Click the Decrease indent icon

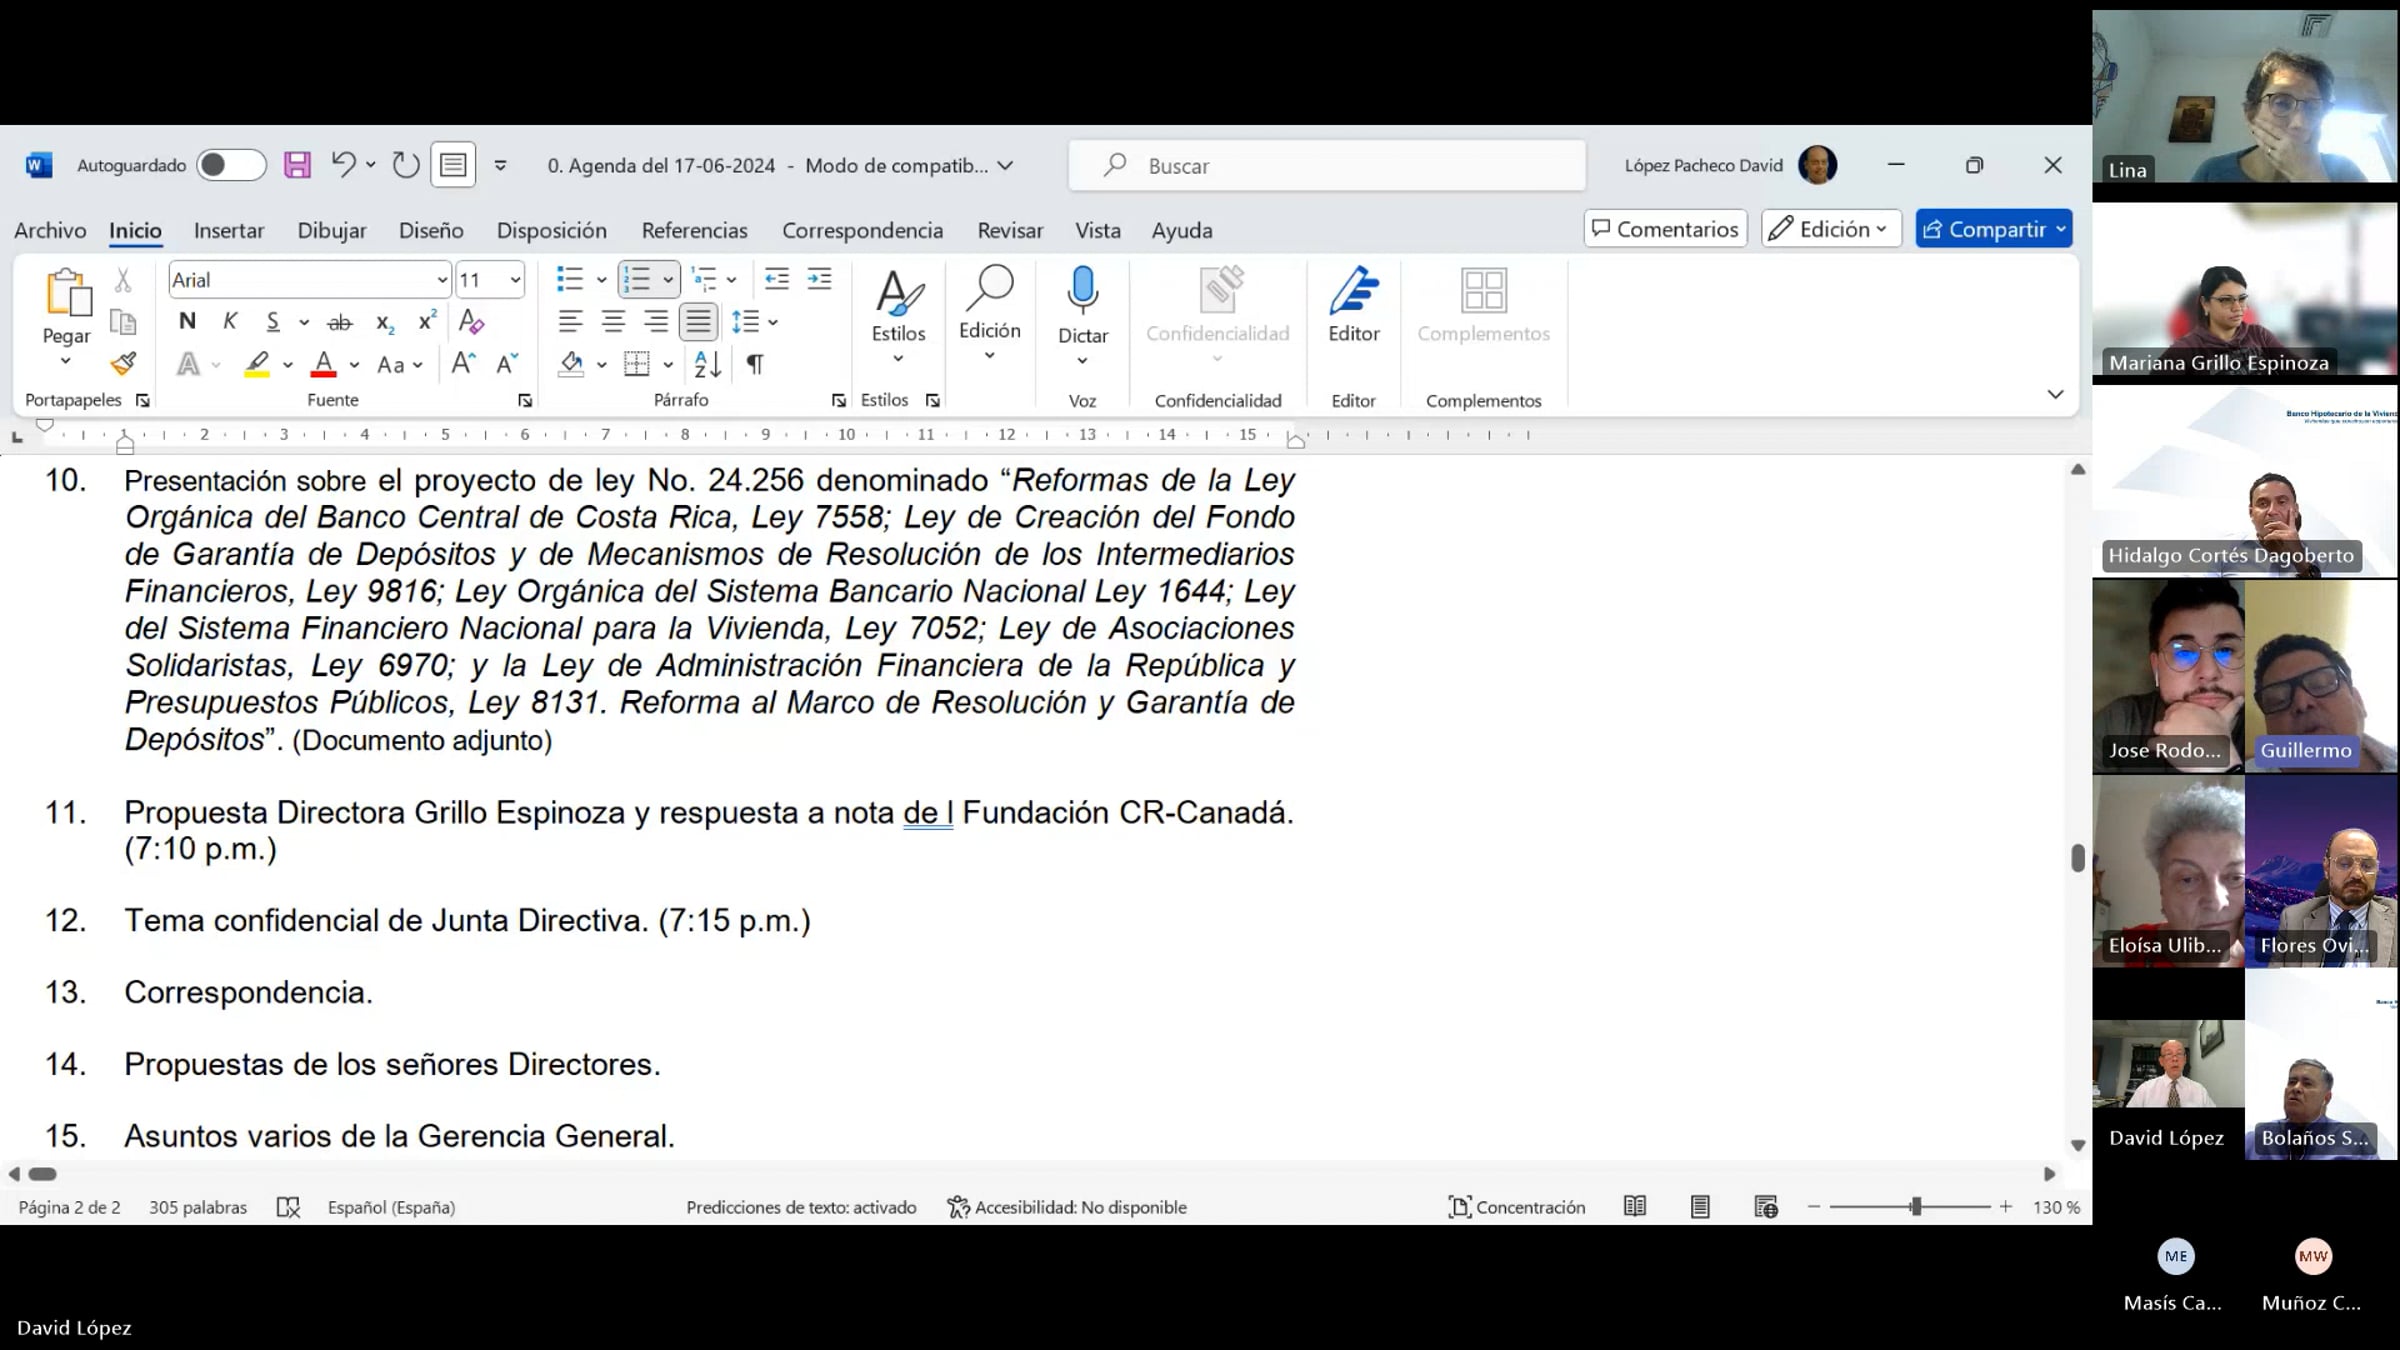(x=776, y=280)
